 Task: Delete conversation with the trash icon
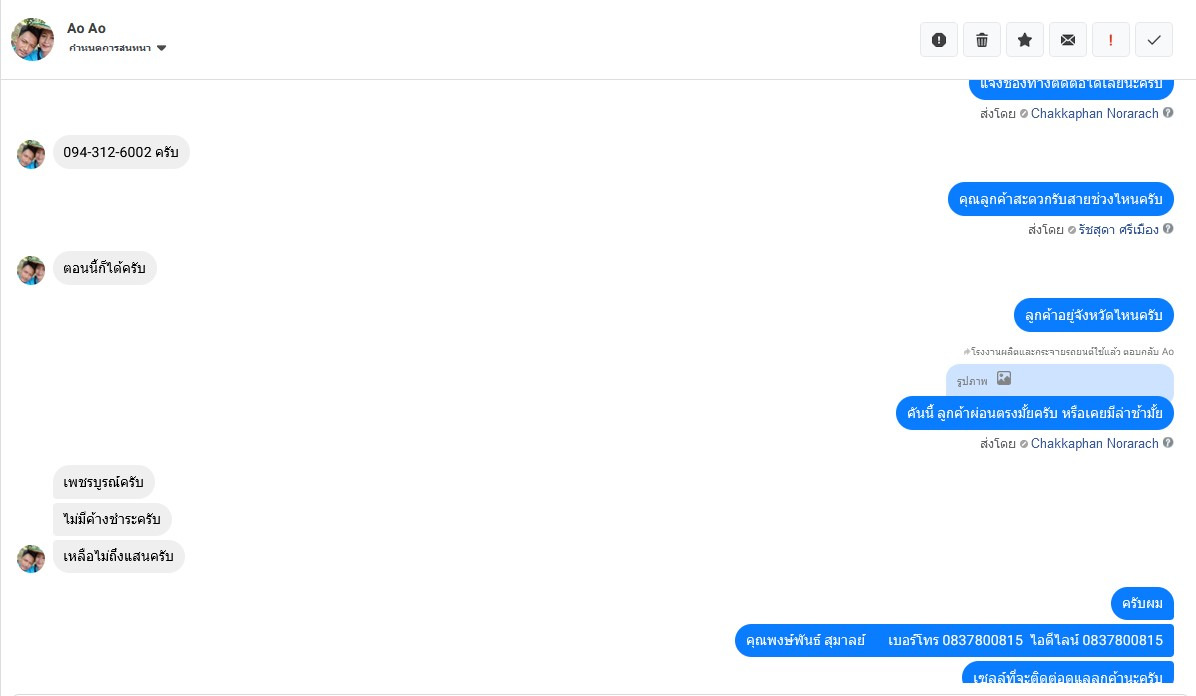pos(982,40)
